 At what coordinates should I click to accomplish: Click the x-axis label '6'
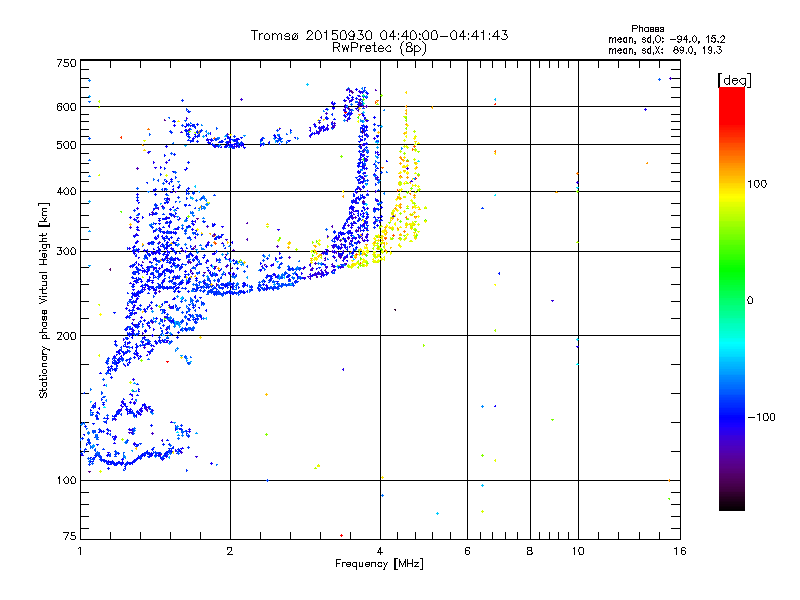click(467, 551)
